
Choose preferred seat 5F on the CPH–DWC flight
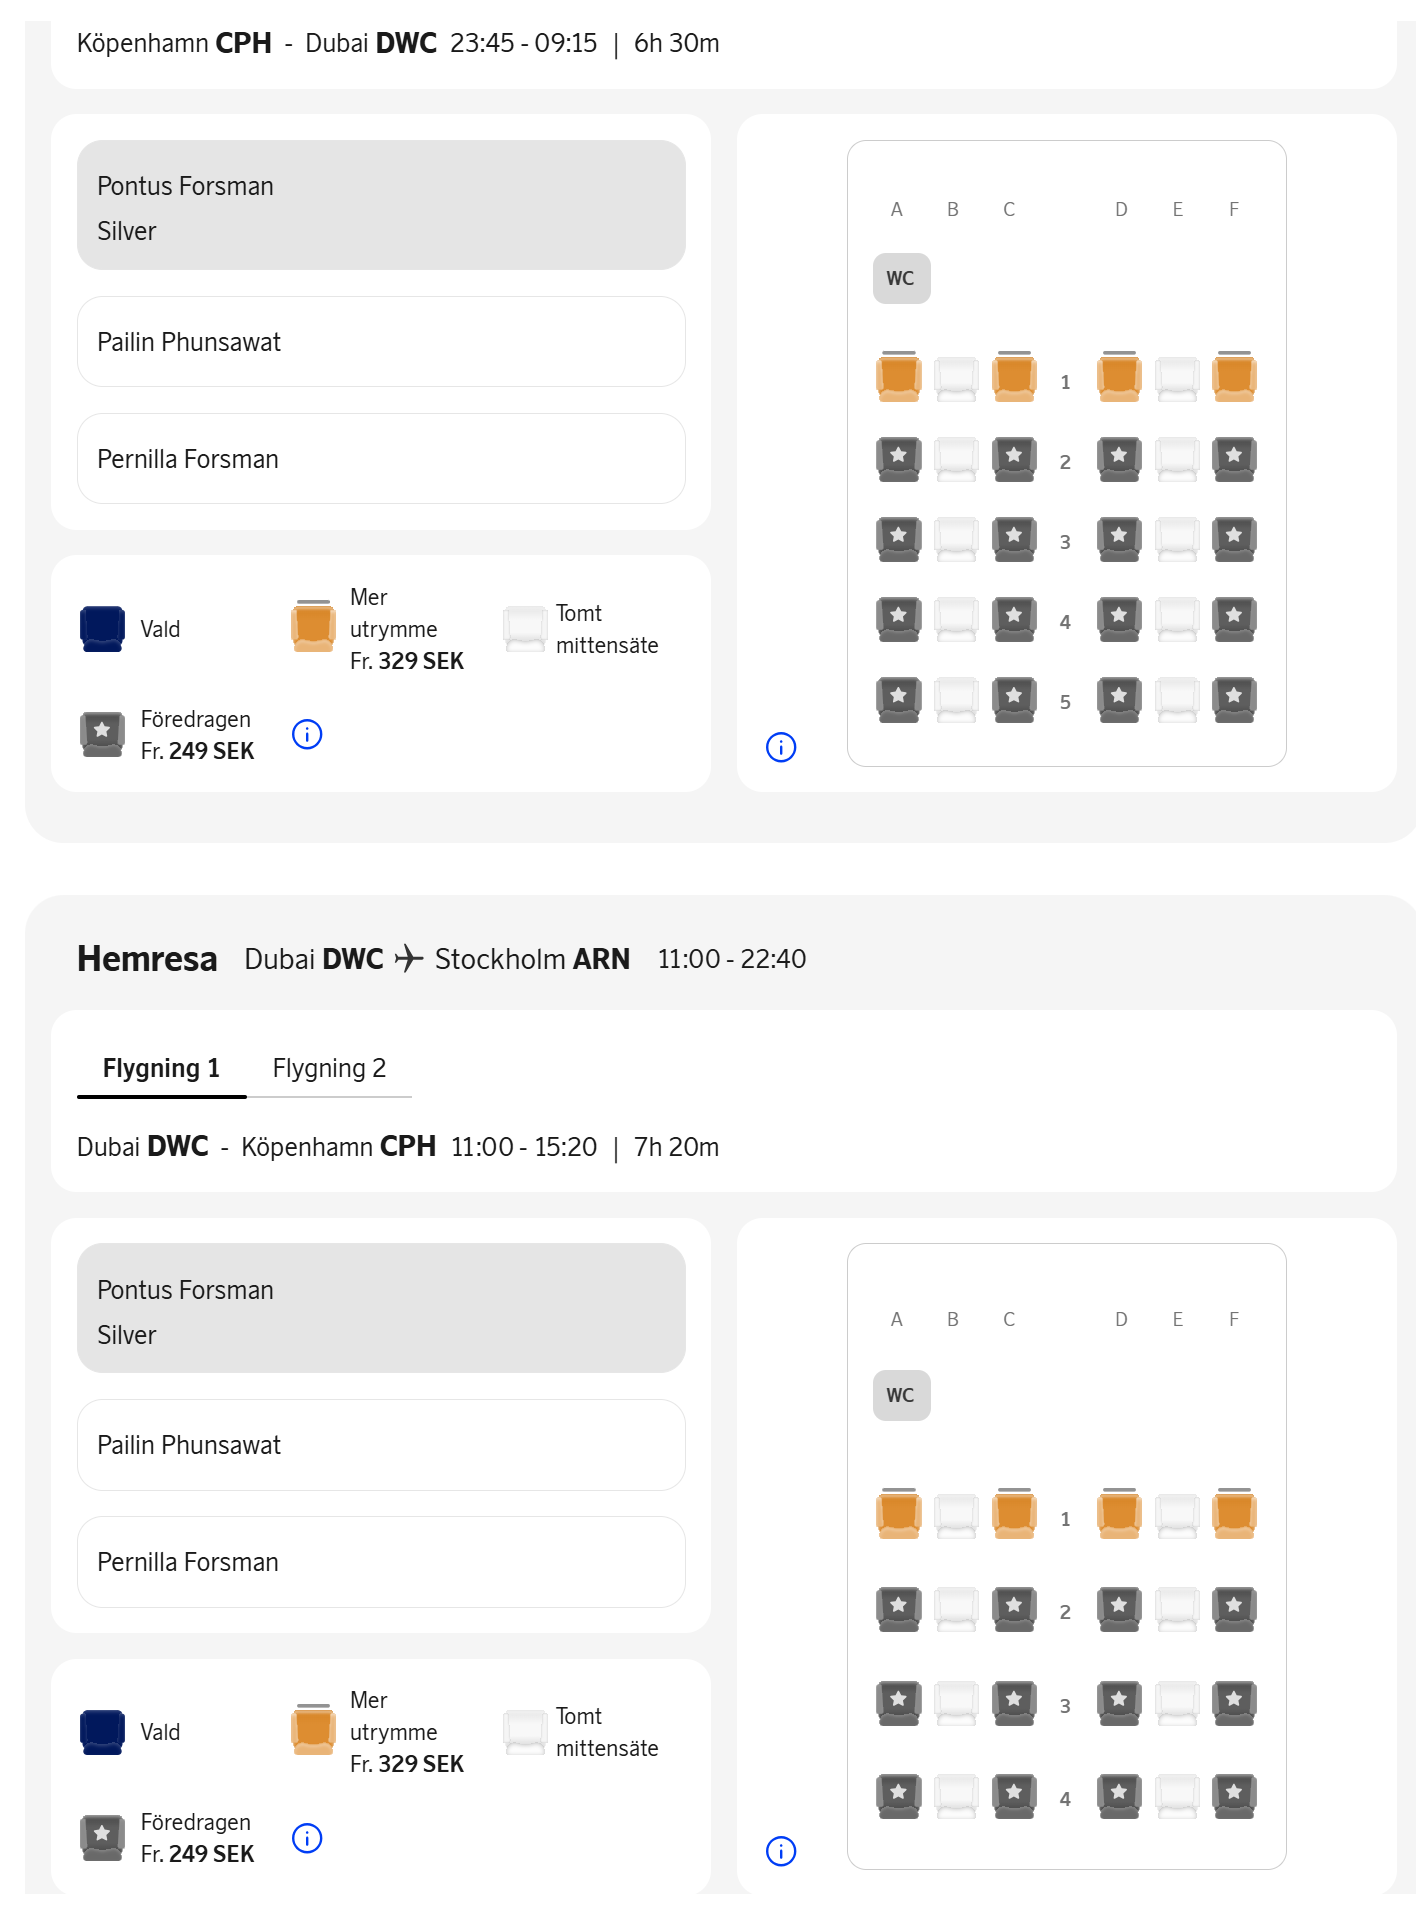1234,699
